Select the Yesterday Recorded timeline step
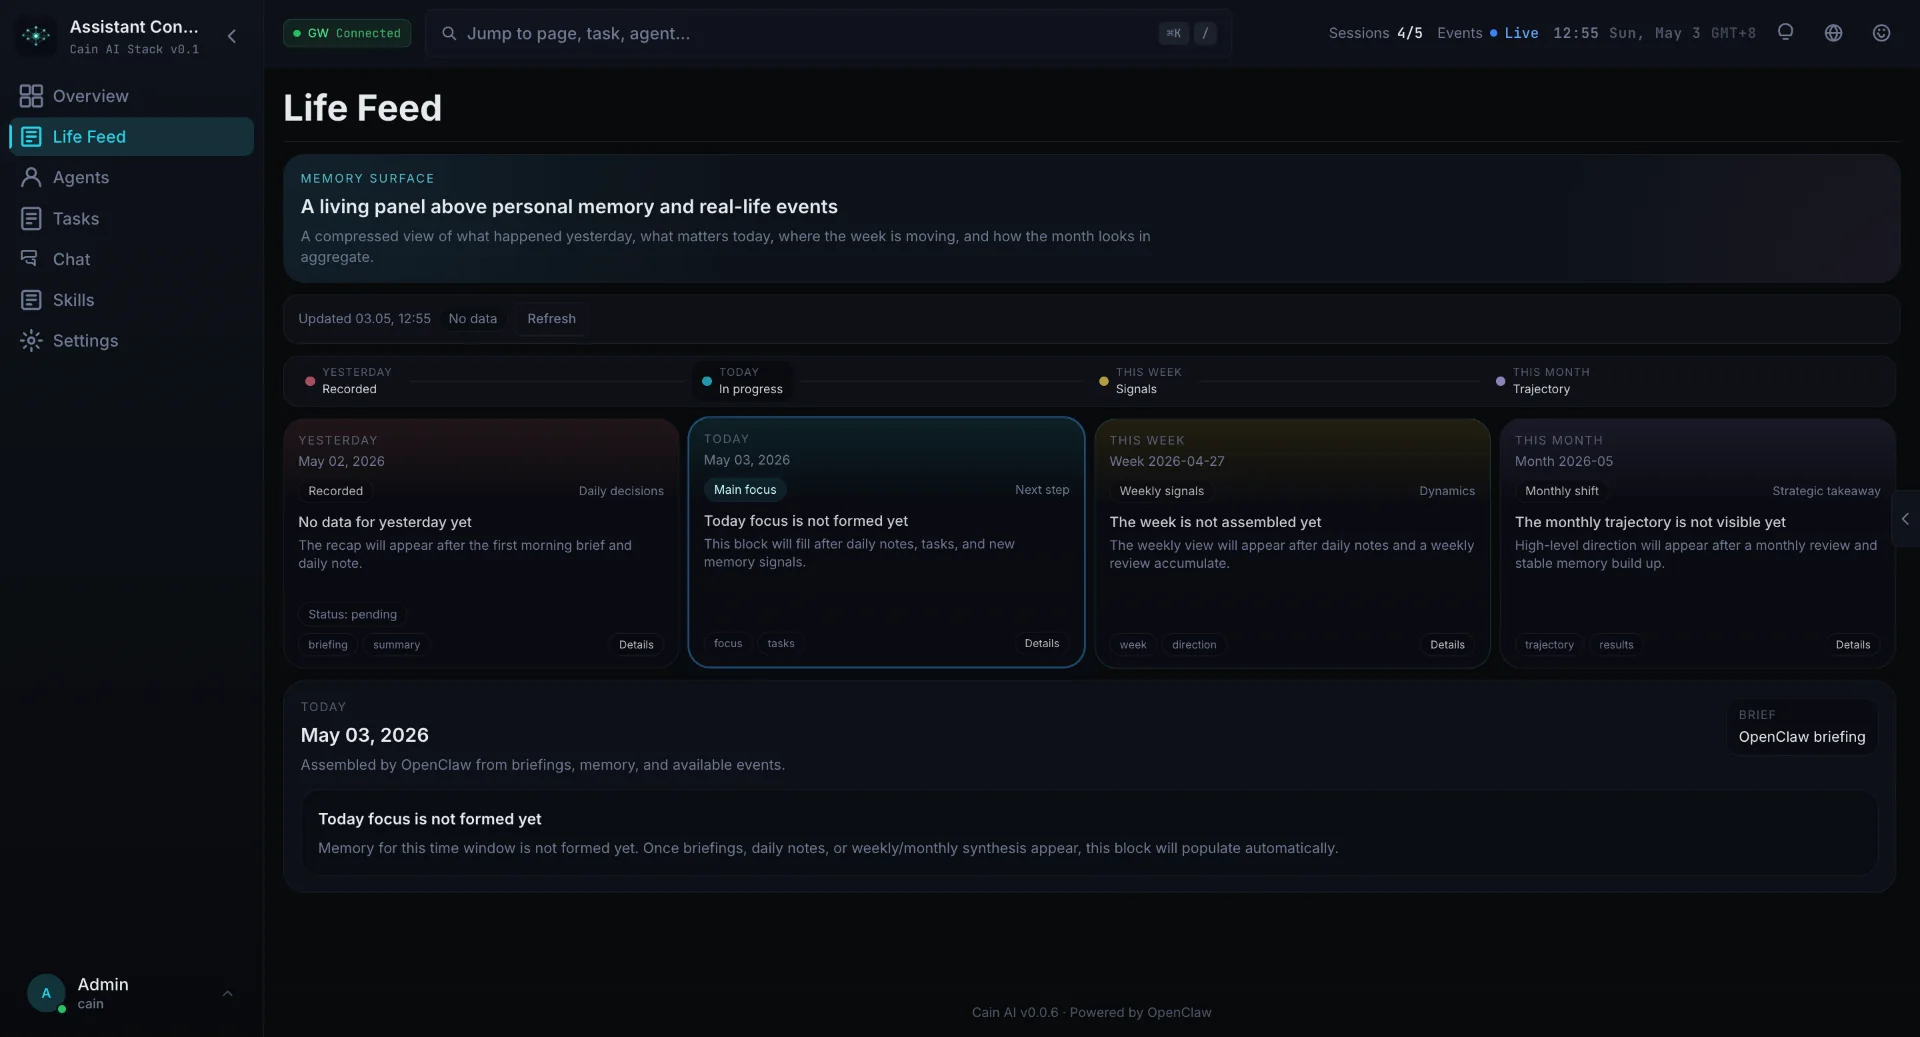The image size is (1920, 1037). (x=348, y=381)
